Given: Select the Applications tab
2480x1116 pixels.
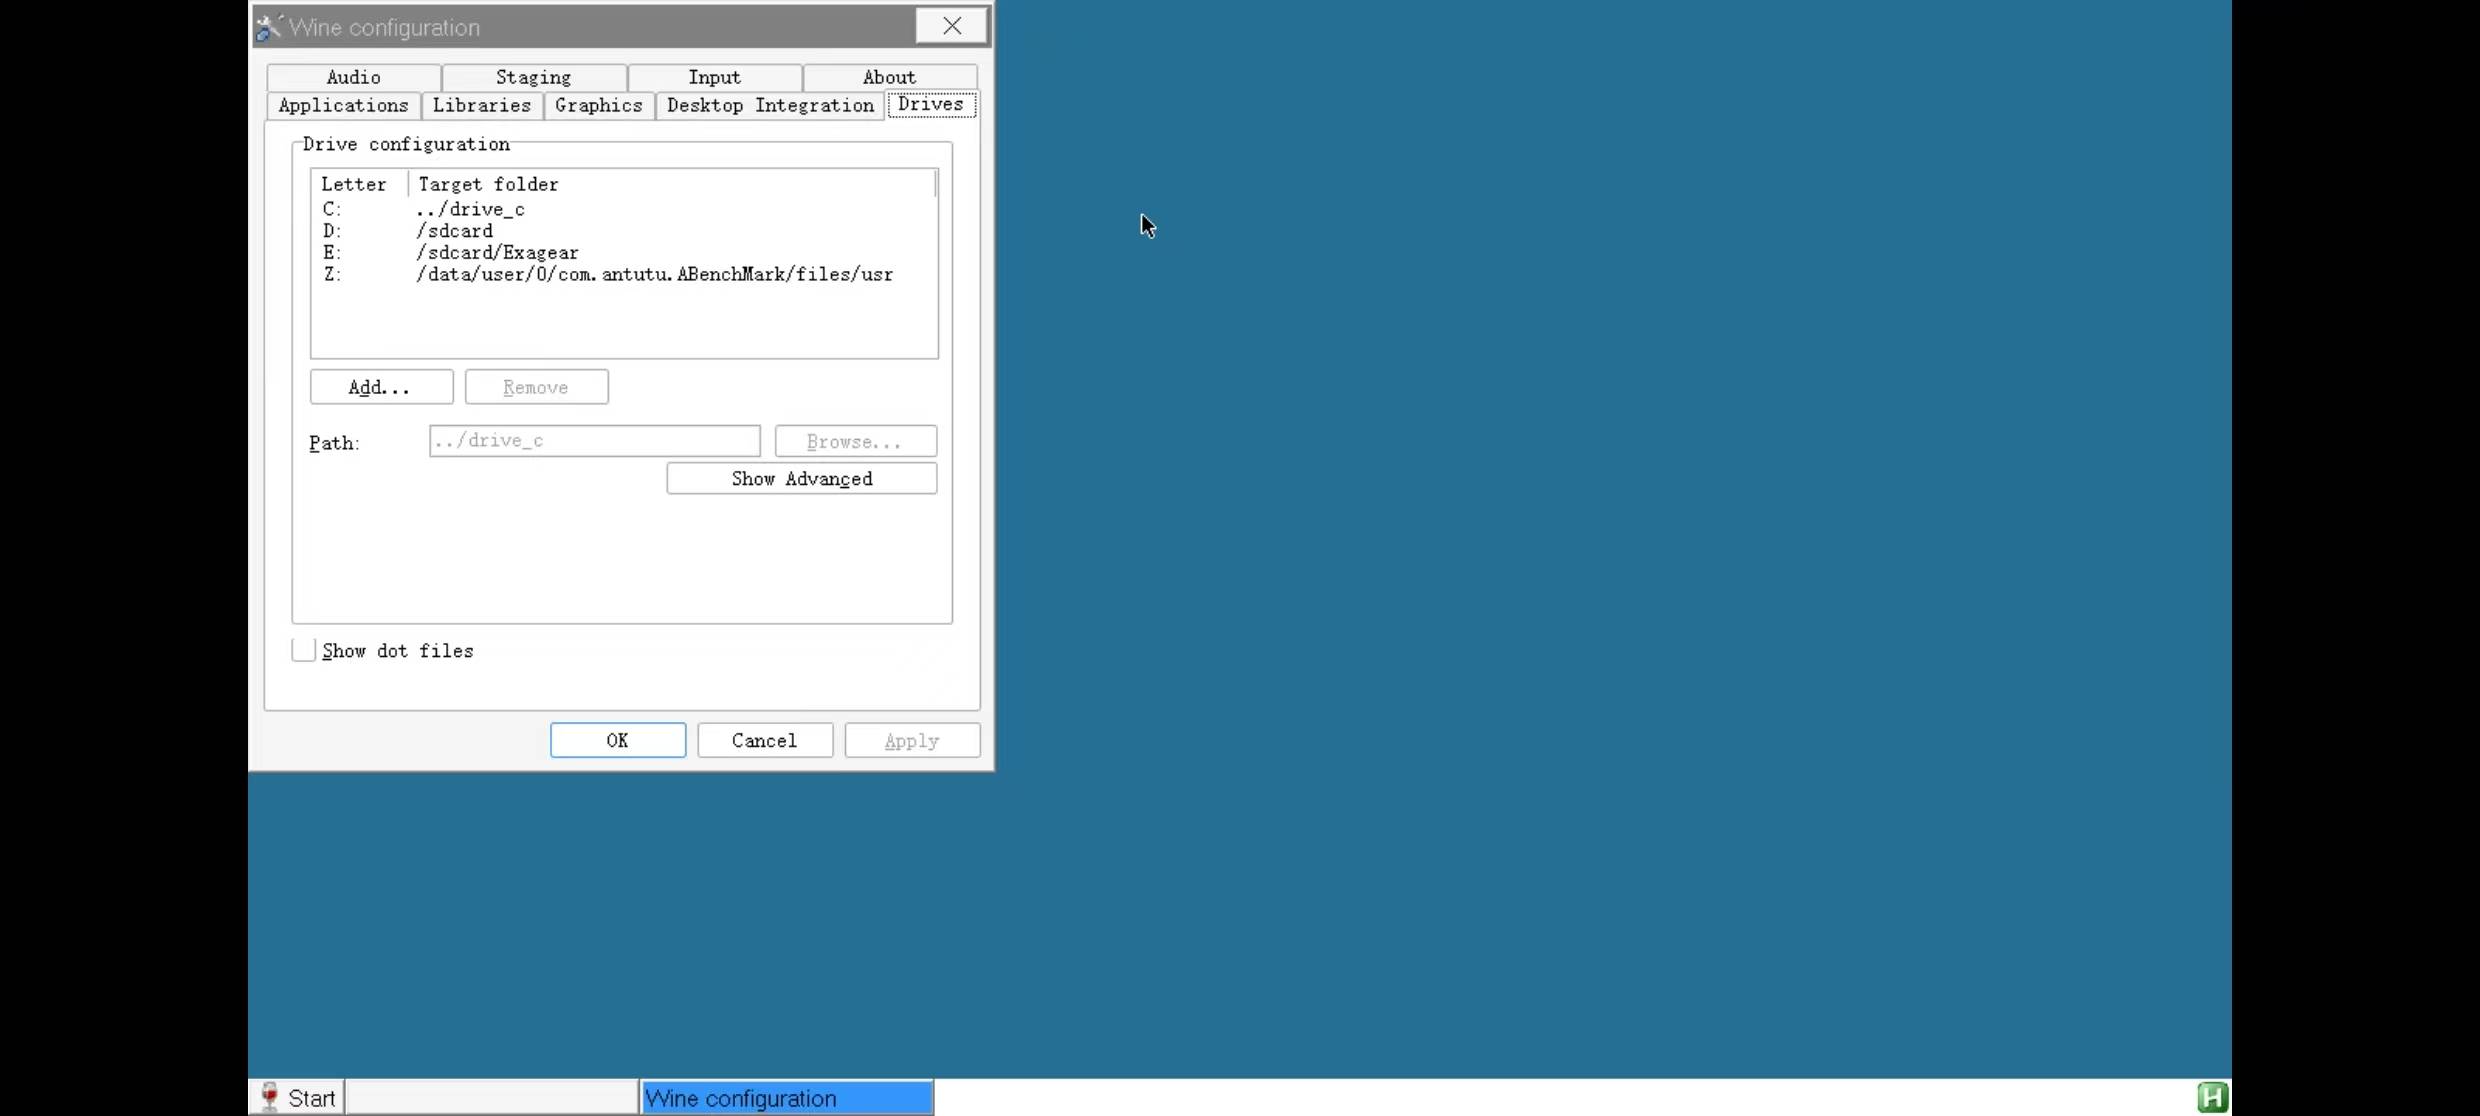Looking at the screenshot, I should (x=343, y=106).
